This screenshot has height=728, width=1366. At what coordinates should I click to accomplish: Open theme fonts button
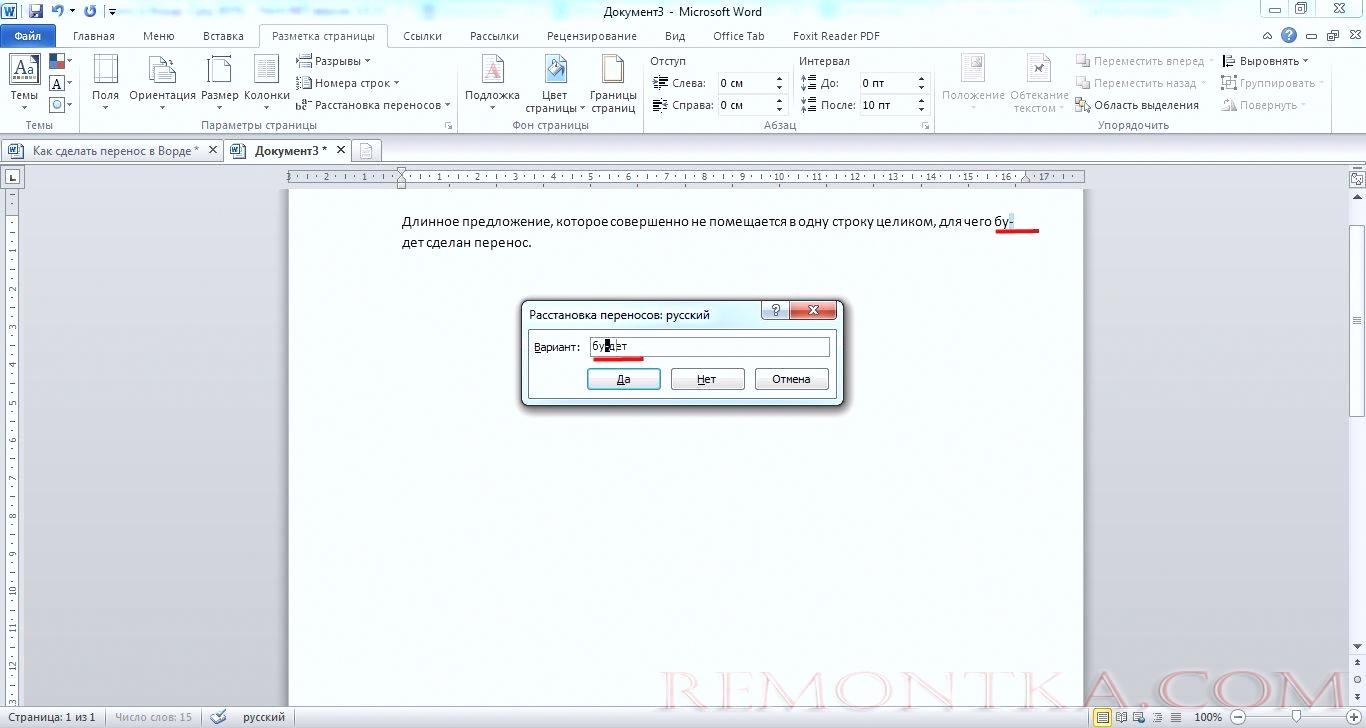click(58, 83)
